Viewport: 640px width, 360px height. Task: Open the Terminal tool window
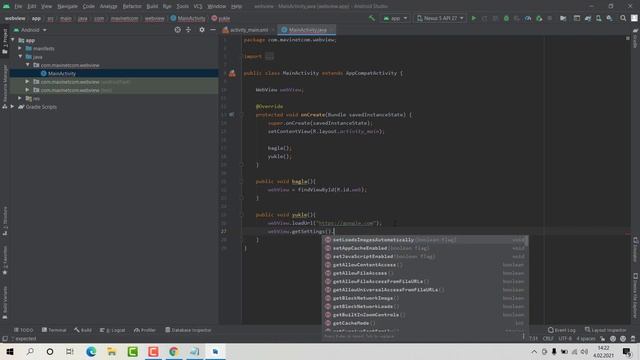54,330
